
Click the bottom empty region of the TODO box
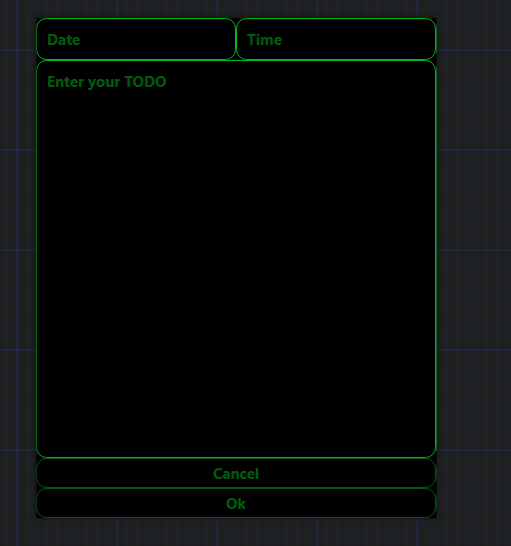click(236, 418)
